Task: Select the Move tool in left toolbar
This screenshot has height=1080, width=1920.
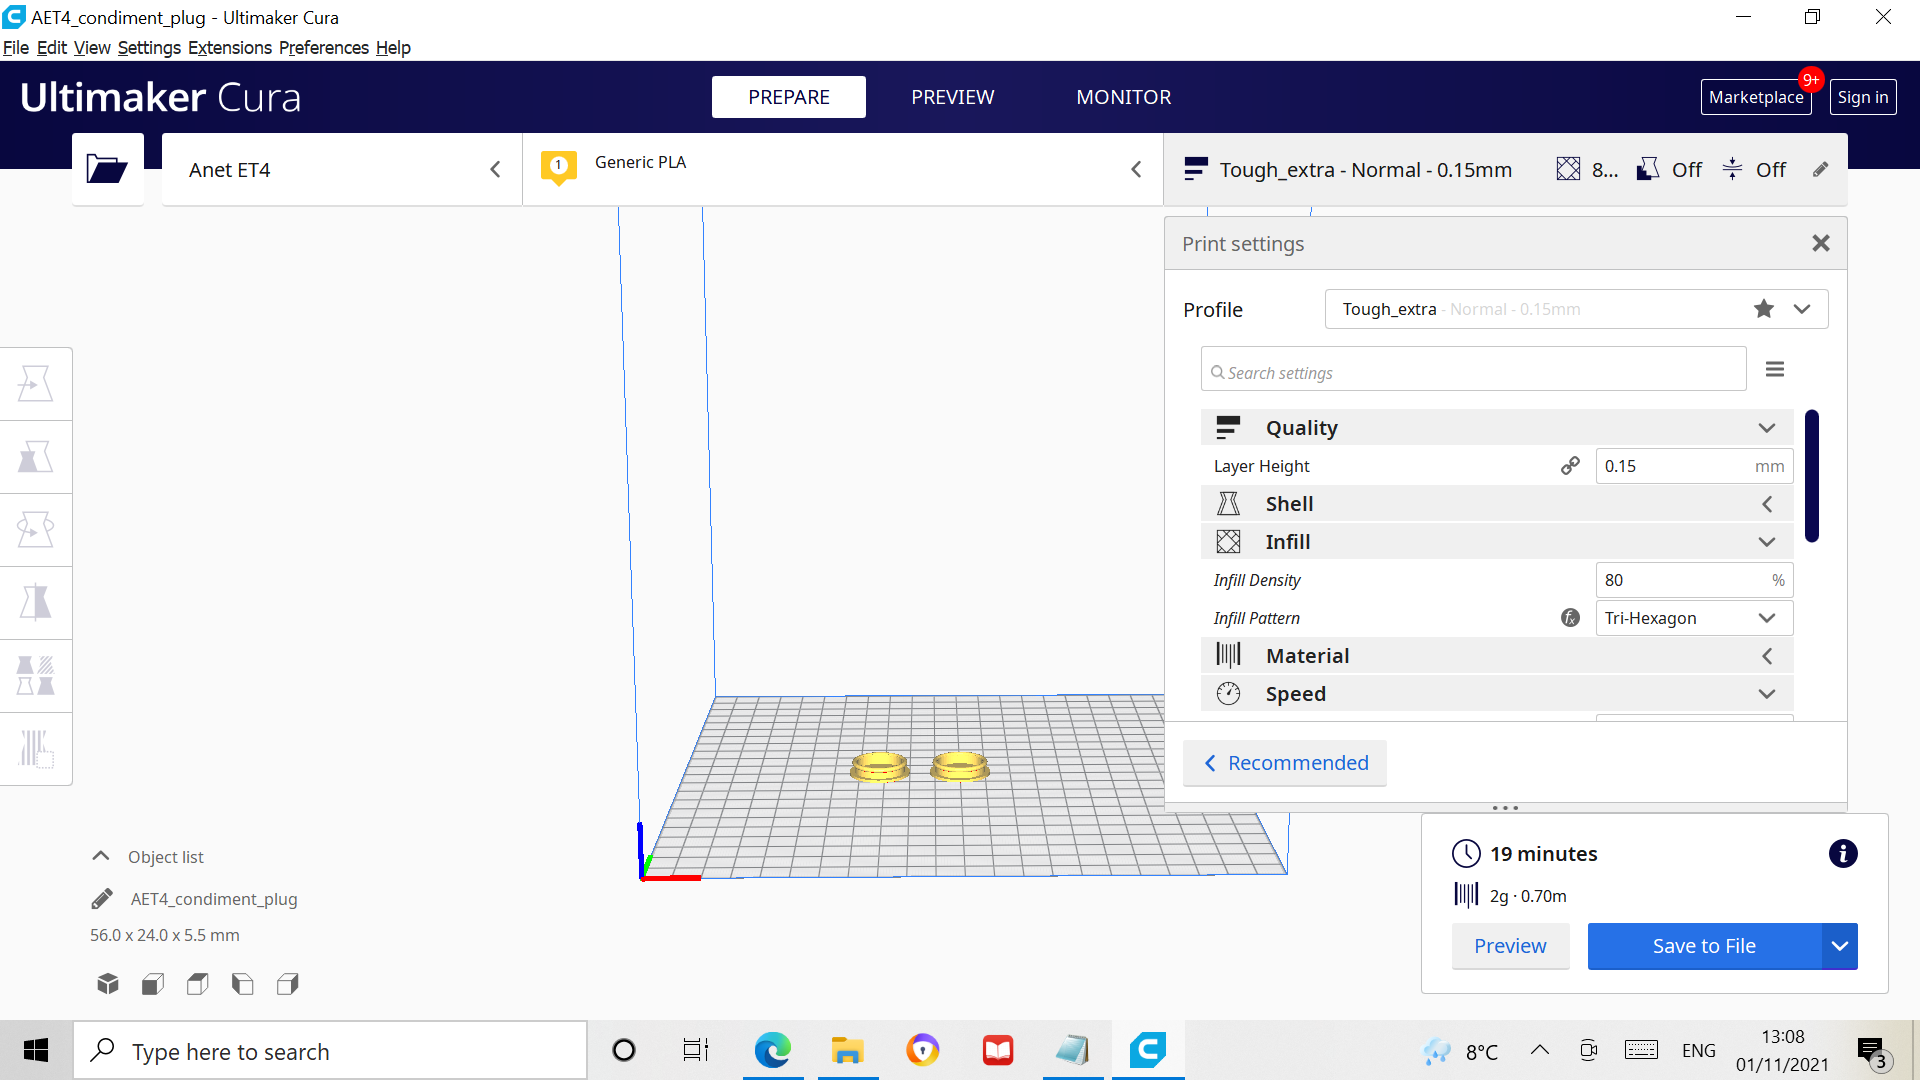Action: click(36, 384)
